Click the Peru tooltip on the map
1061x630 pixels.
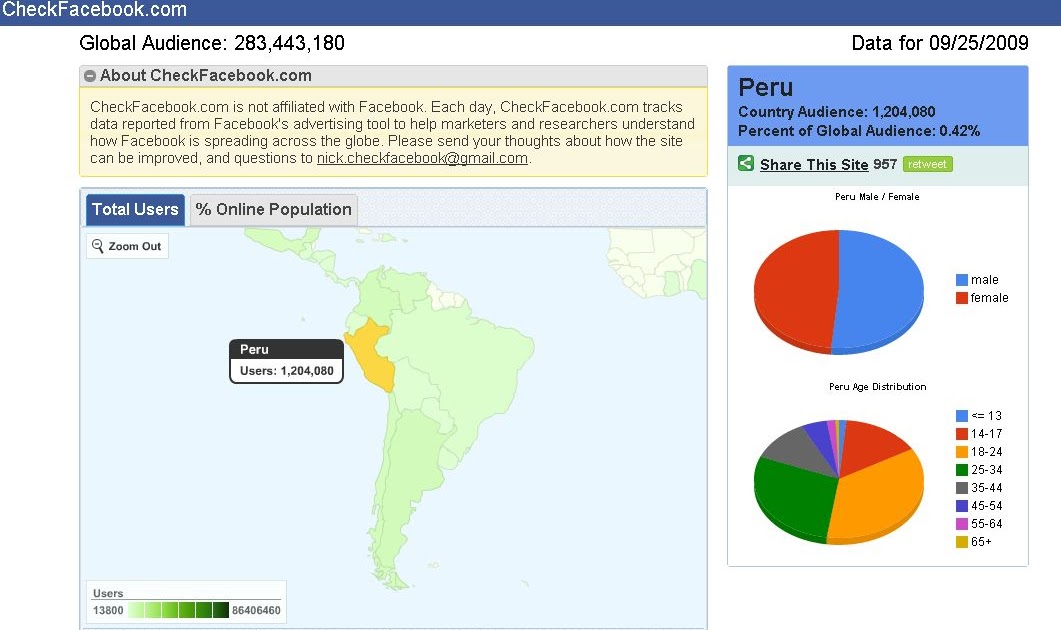(286, 361)
